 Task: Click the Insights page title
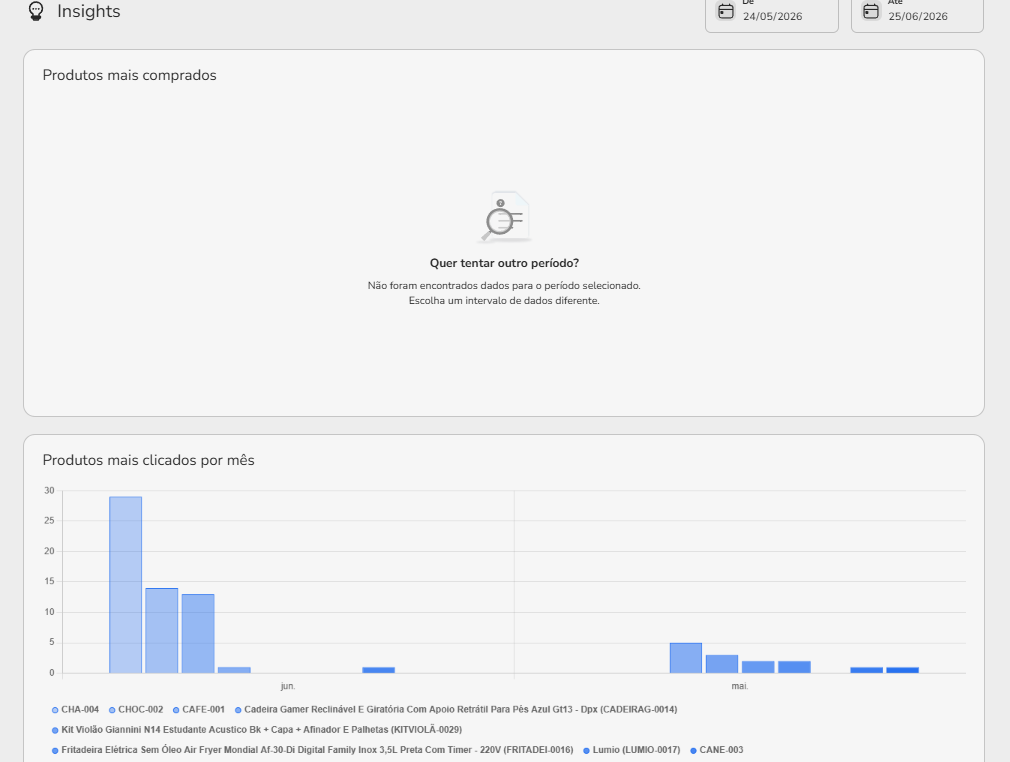pos(89,12)
